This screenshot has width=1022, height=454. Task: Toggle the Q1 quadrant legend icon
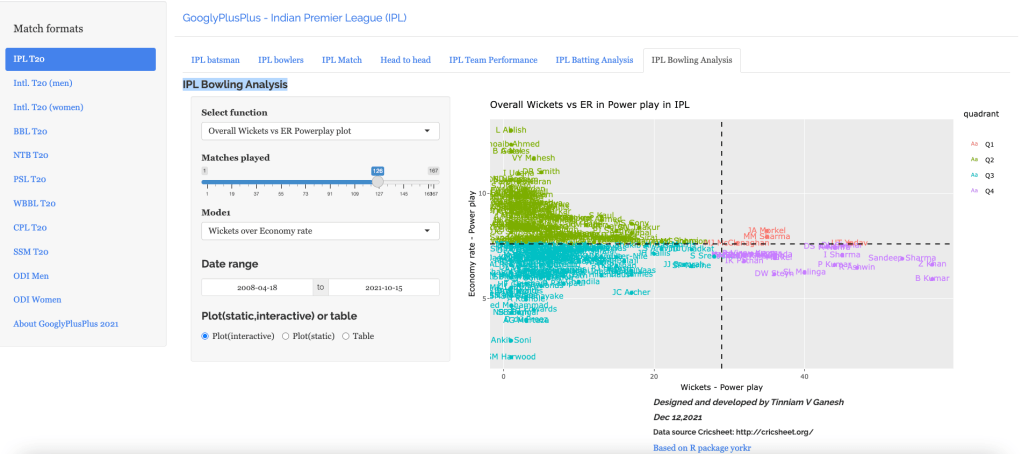point(974,144)
